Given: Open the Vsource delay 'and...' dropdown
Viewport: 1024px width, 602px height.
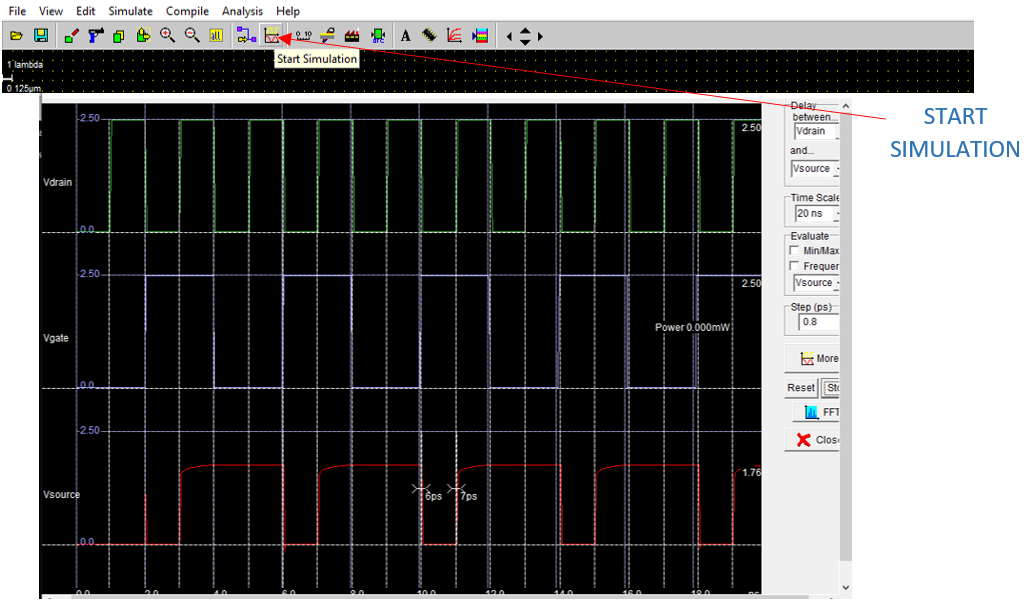Looking at the screenshot, I should click(x=815, y=168).
